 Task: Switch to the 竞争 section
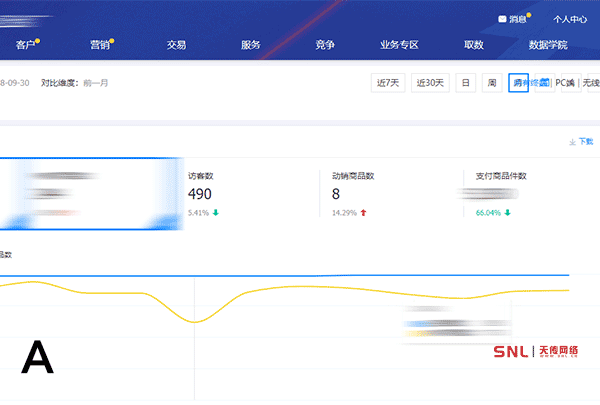(324, 45)
